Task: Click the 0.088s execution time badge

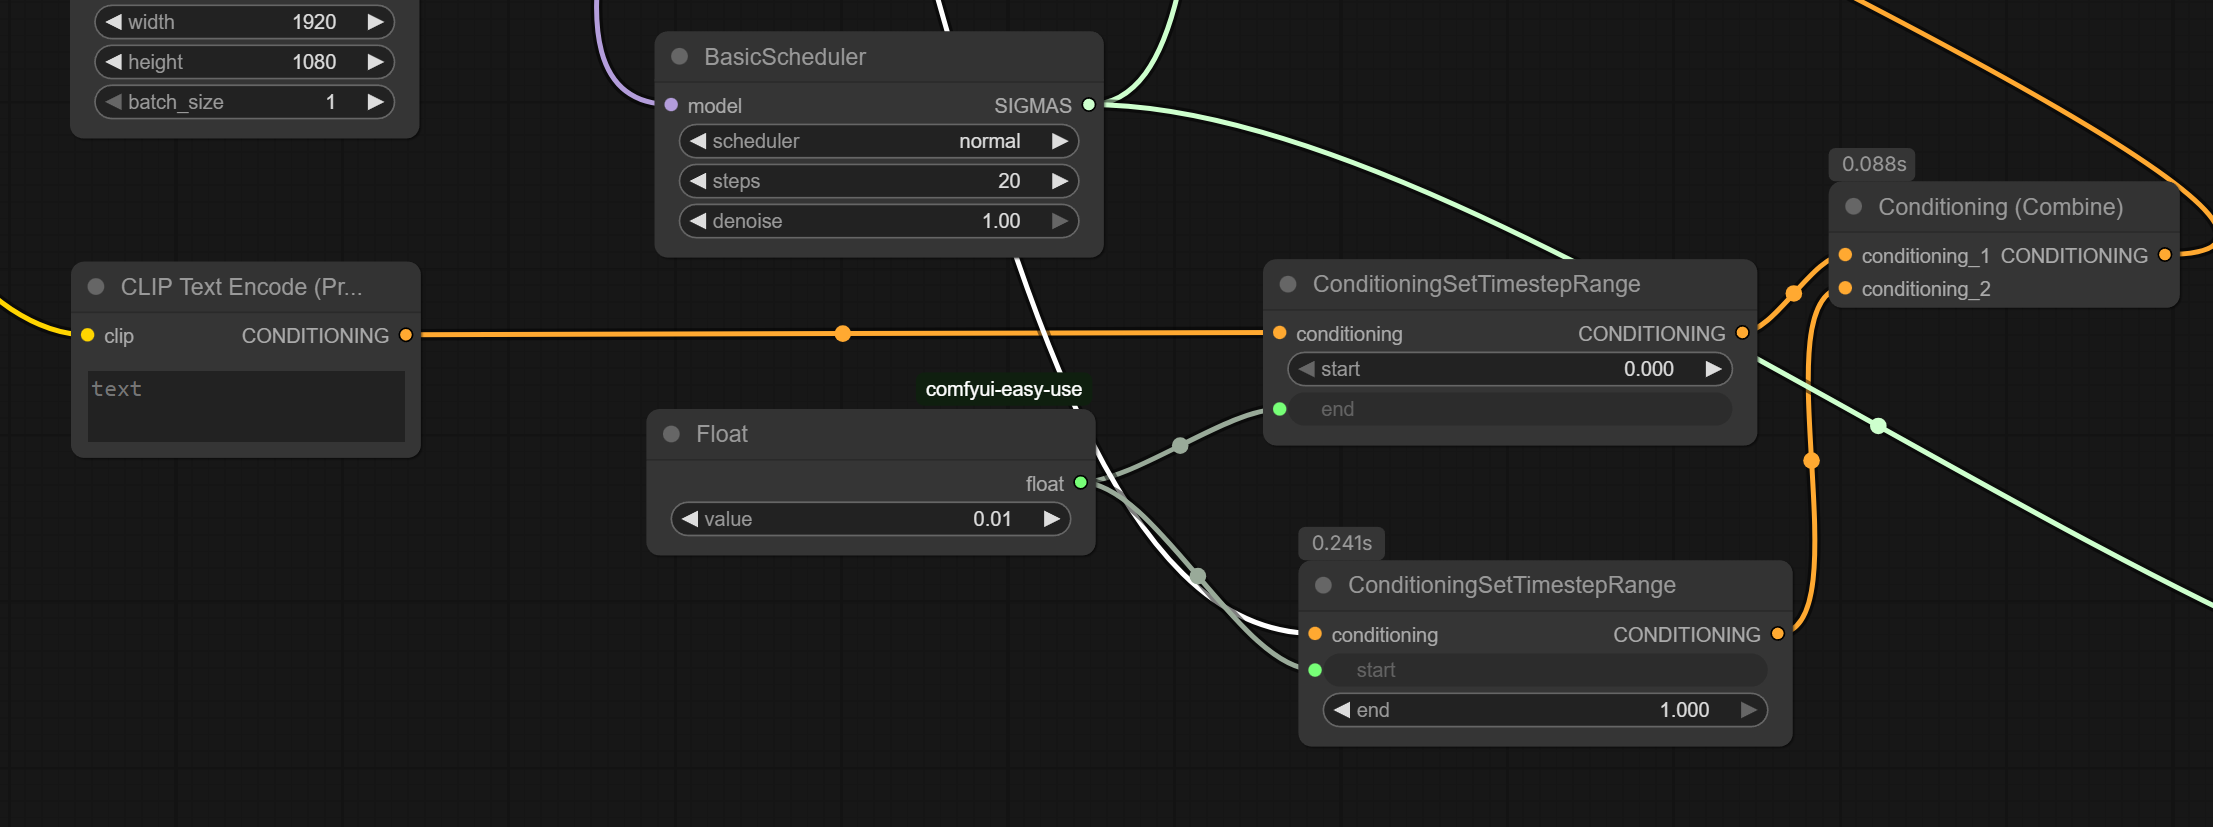Action: (1873, 164)
